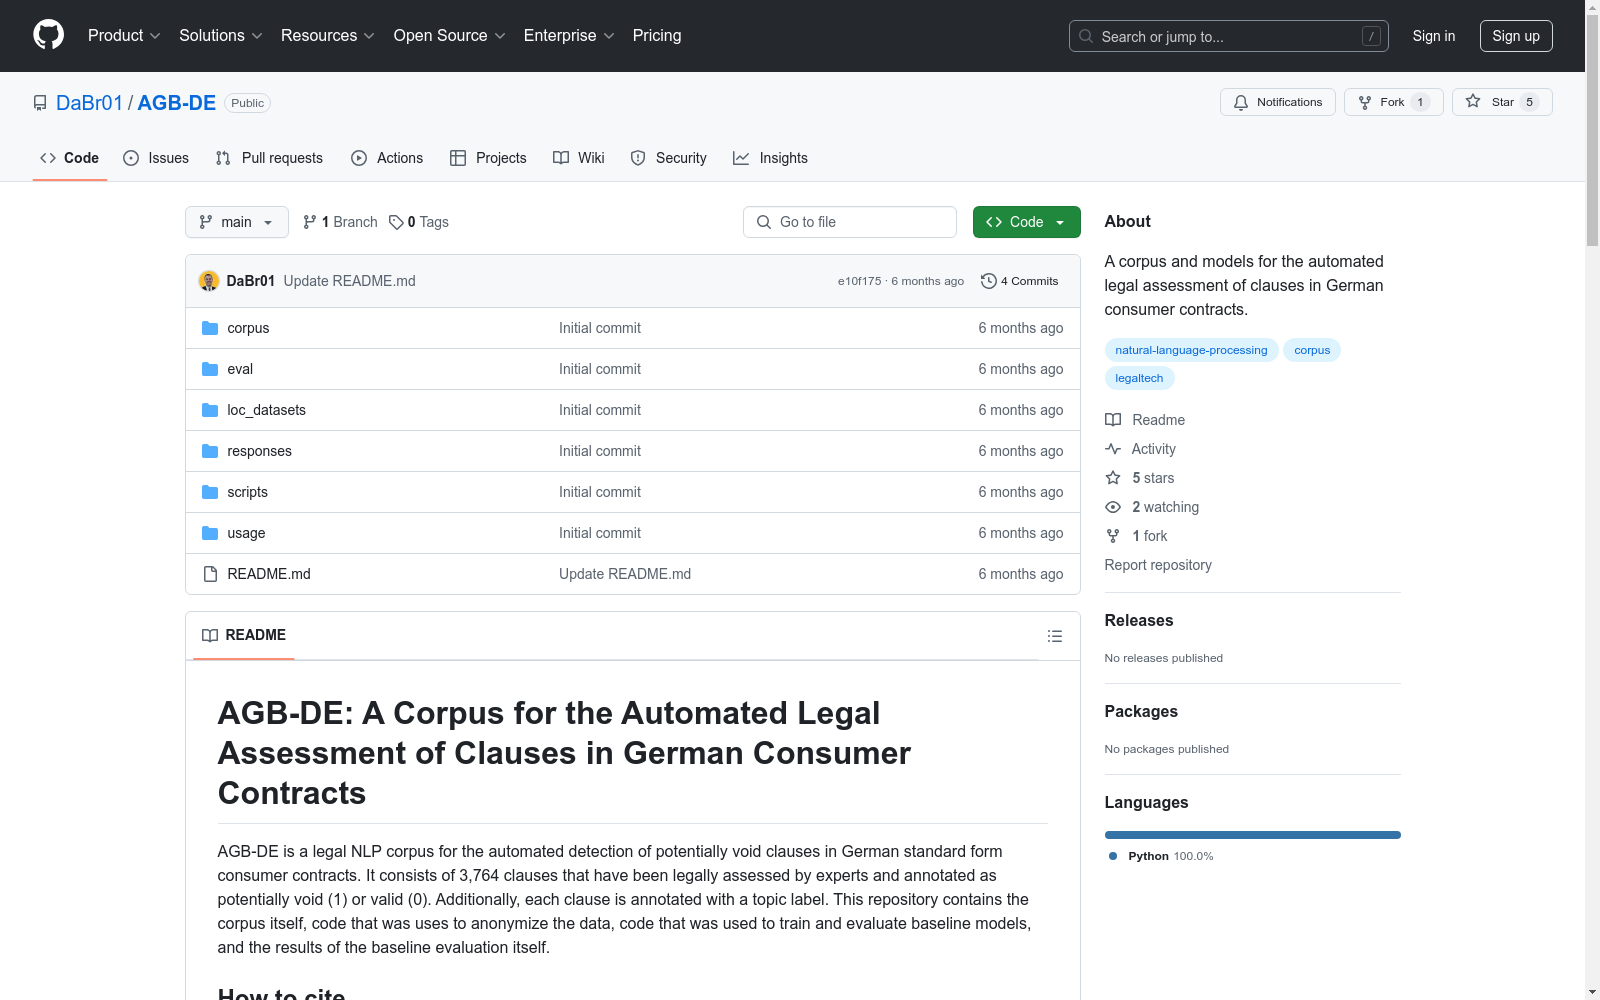Select the README tab header

(244, 635)
